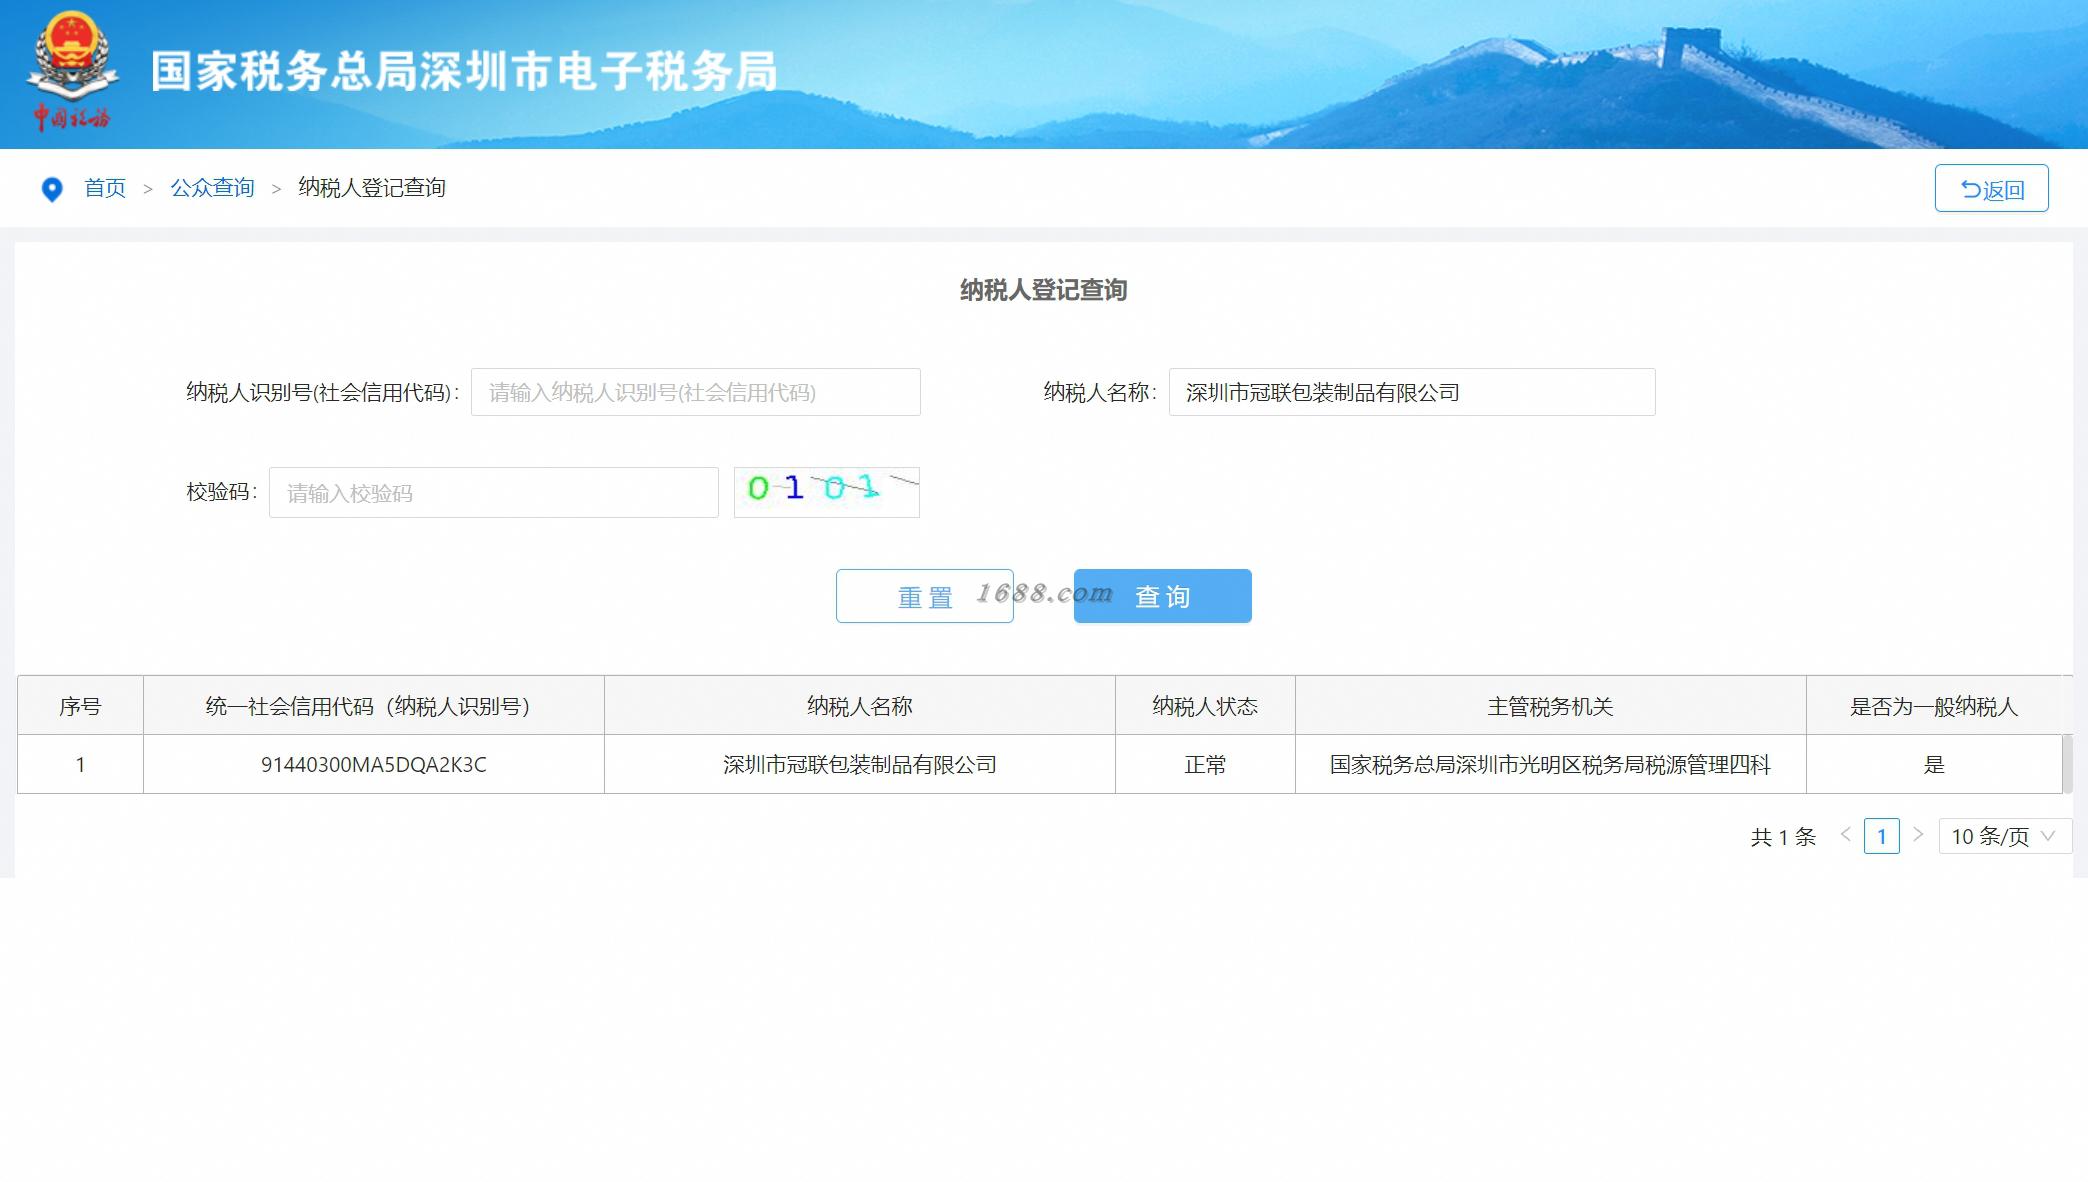Go to 首页 breadcrumb link
This screenshot has height=1182, width=2088.
point(105,188)
